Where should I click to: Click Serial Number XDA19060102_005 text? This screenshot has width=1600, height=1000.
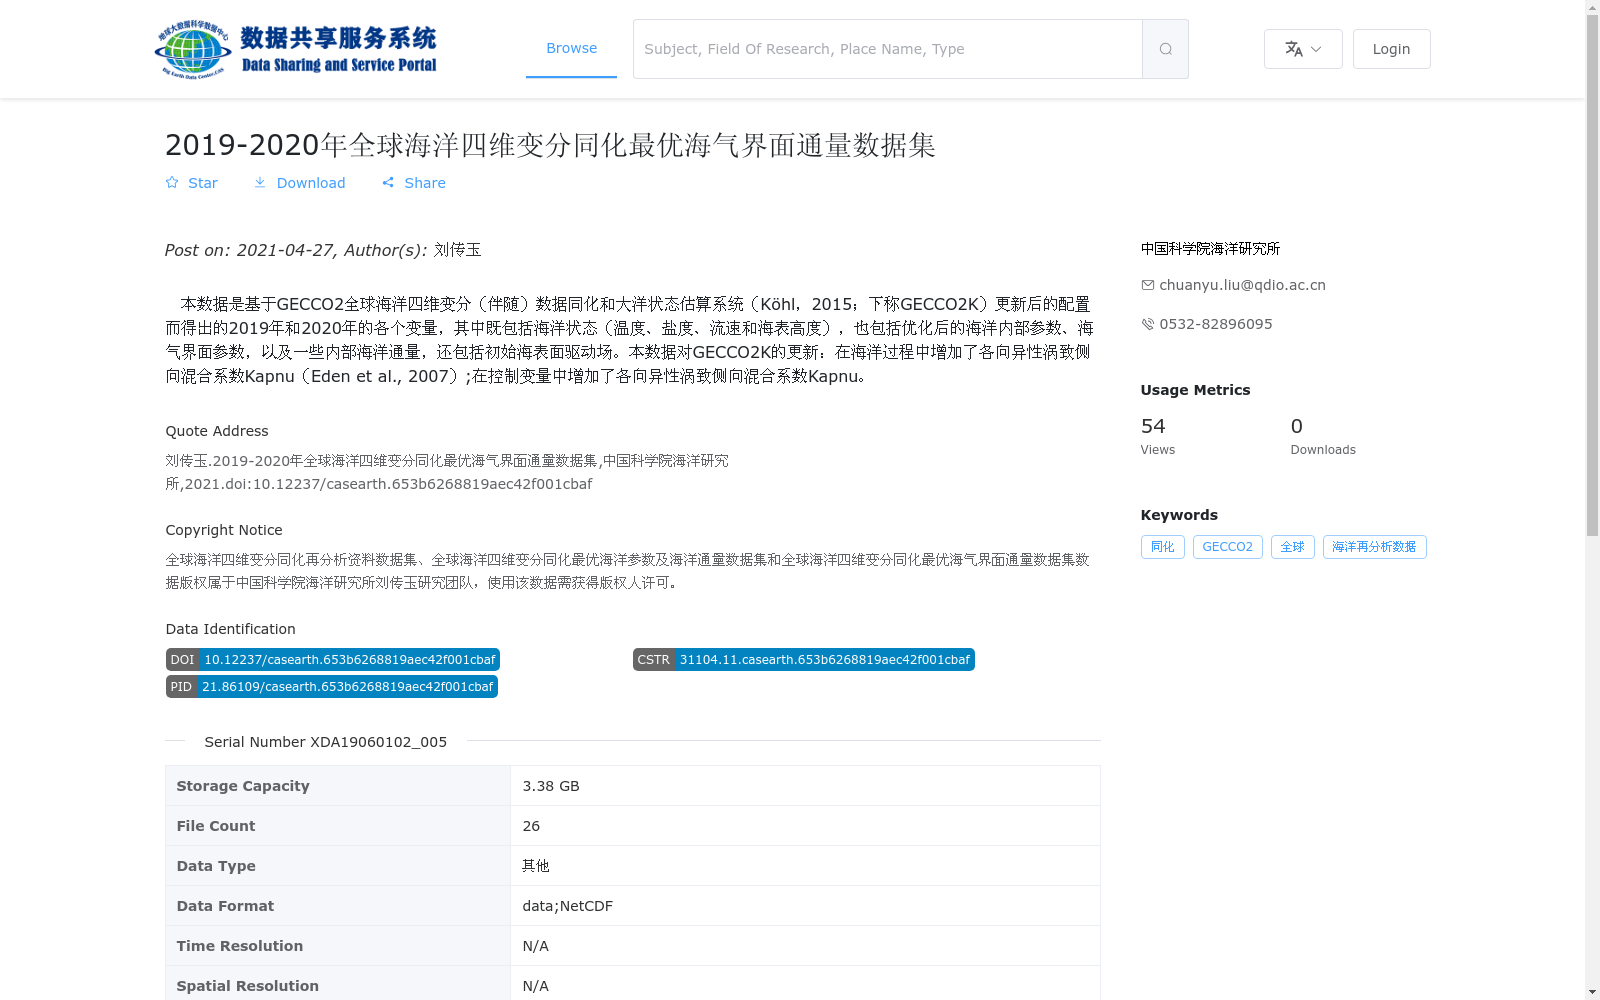[x=326, y=742]
